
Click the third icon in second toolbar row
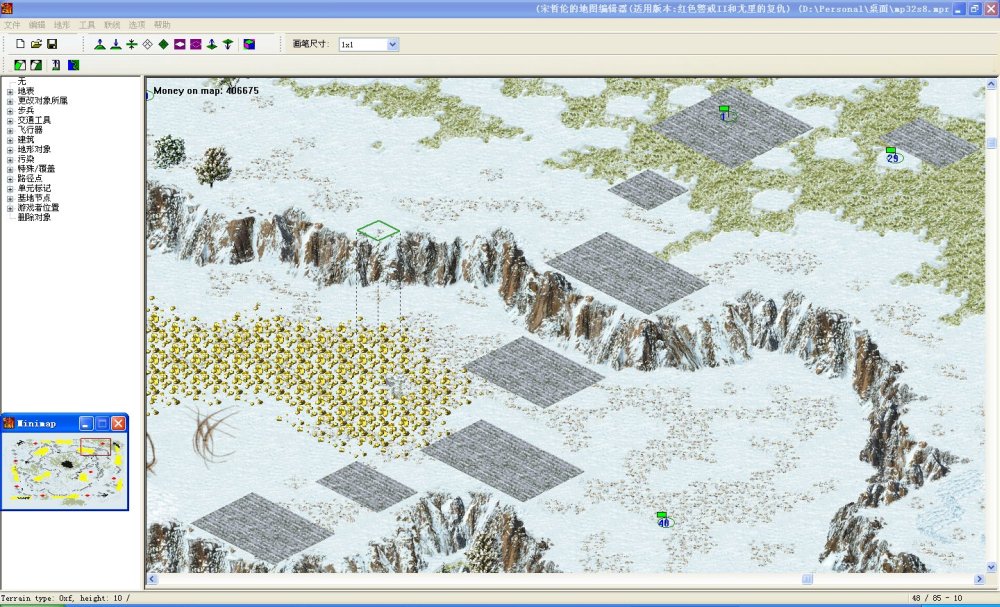pos(56,65)
